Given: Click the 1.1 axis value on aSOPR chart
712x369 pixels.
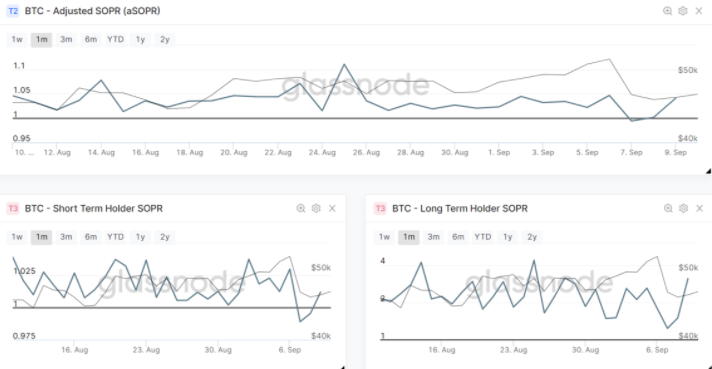Looking at the screenshot, I should (x=19, y=66).
